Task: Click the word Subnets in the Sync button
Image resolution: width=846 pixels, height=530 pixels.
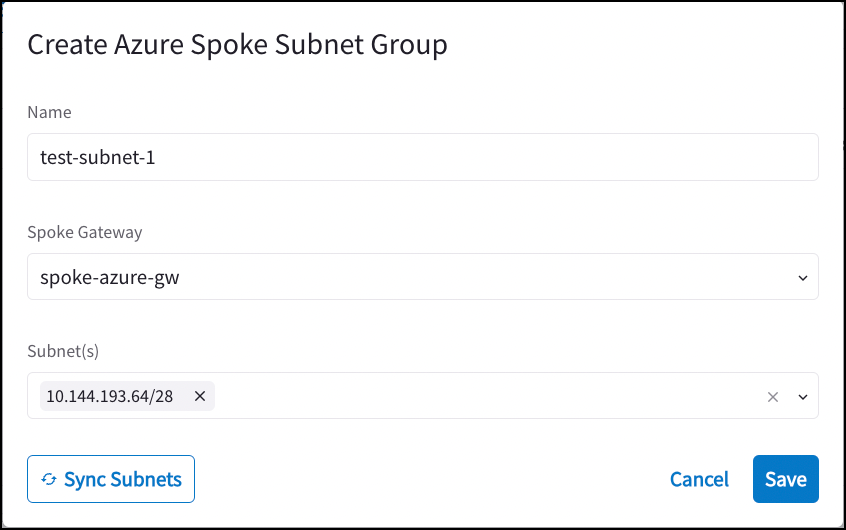Action: coord(147,479)
